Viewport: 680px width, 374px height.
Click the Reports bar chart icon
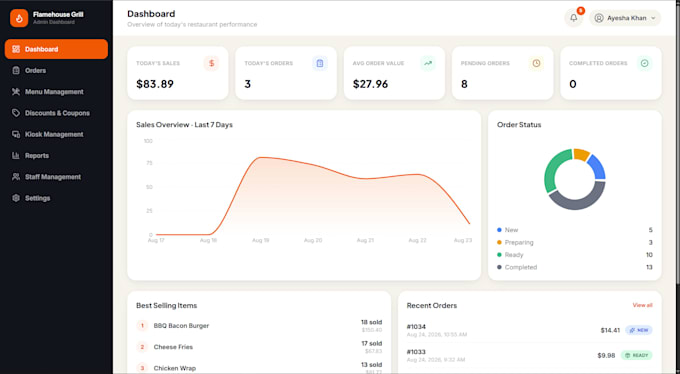(x=16, y=155)
